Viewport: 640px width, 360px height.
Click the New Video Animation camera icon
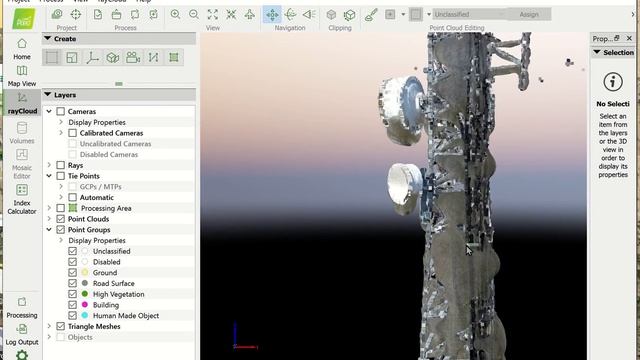[x=133, y=58]
